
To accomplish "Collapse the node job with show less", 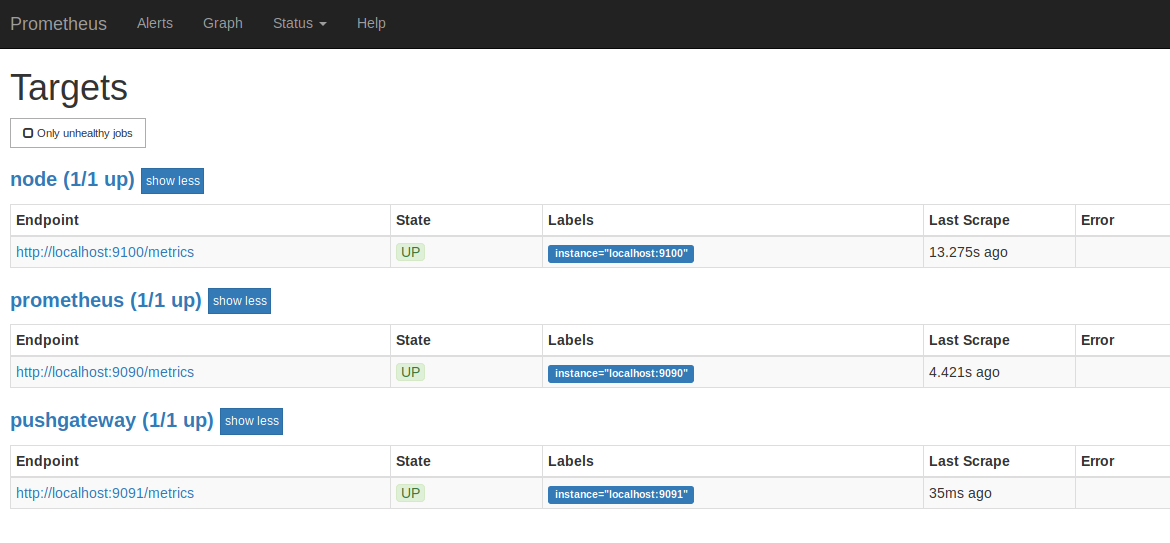I will click(x=172, y=181).
